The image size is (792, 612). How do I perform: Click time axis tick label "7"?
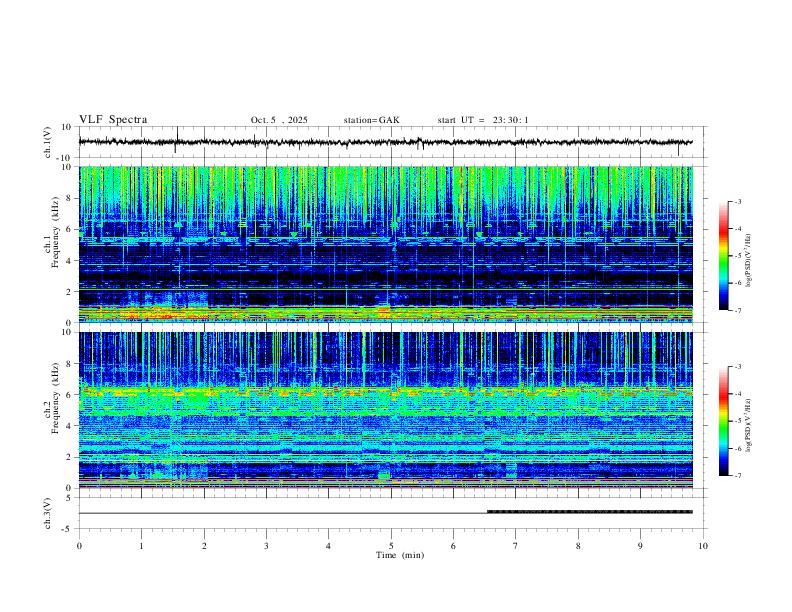[516, 546]
